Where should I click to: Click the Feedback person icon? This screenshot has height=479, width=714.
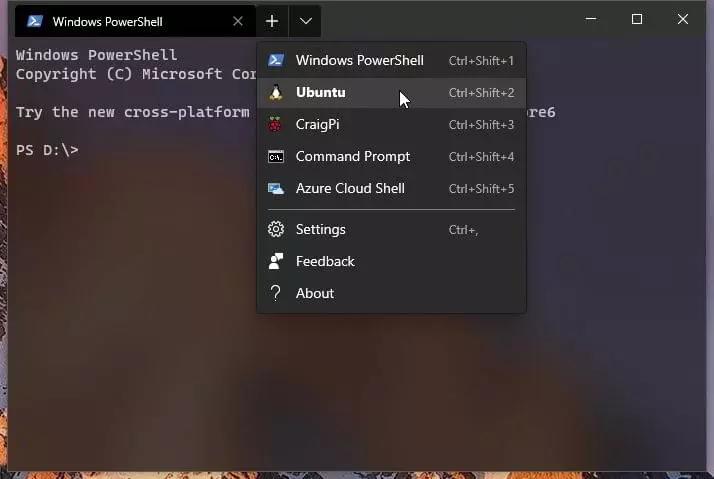click(x=275, y=261)
